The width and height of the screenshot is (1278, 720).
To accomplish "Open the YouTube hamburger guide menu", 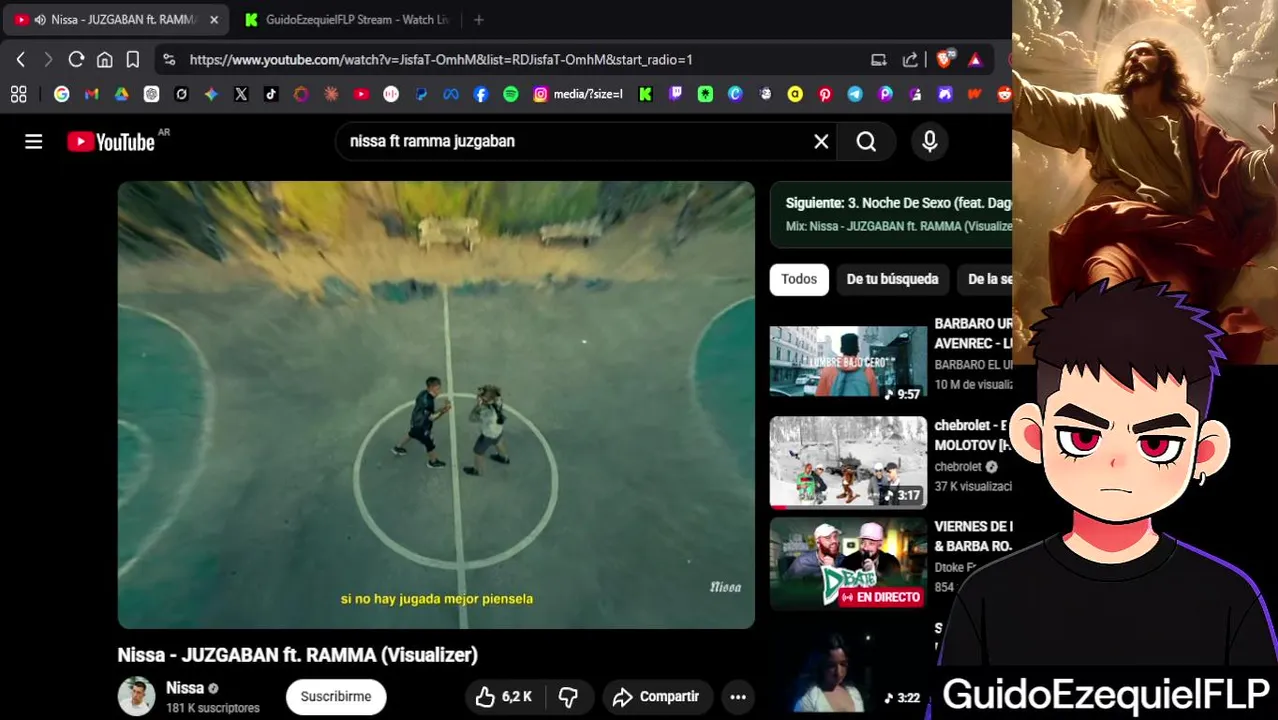I will pyautogui.click(x=34, y=142).
